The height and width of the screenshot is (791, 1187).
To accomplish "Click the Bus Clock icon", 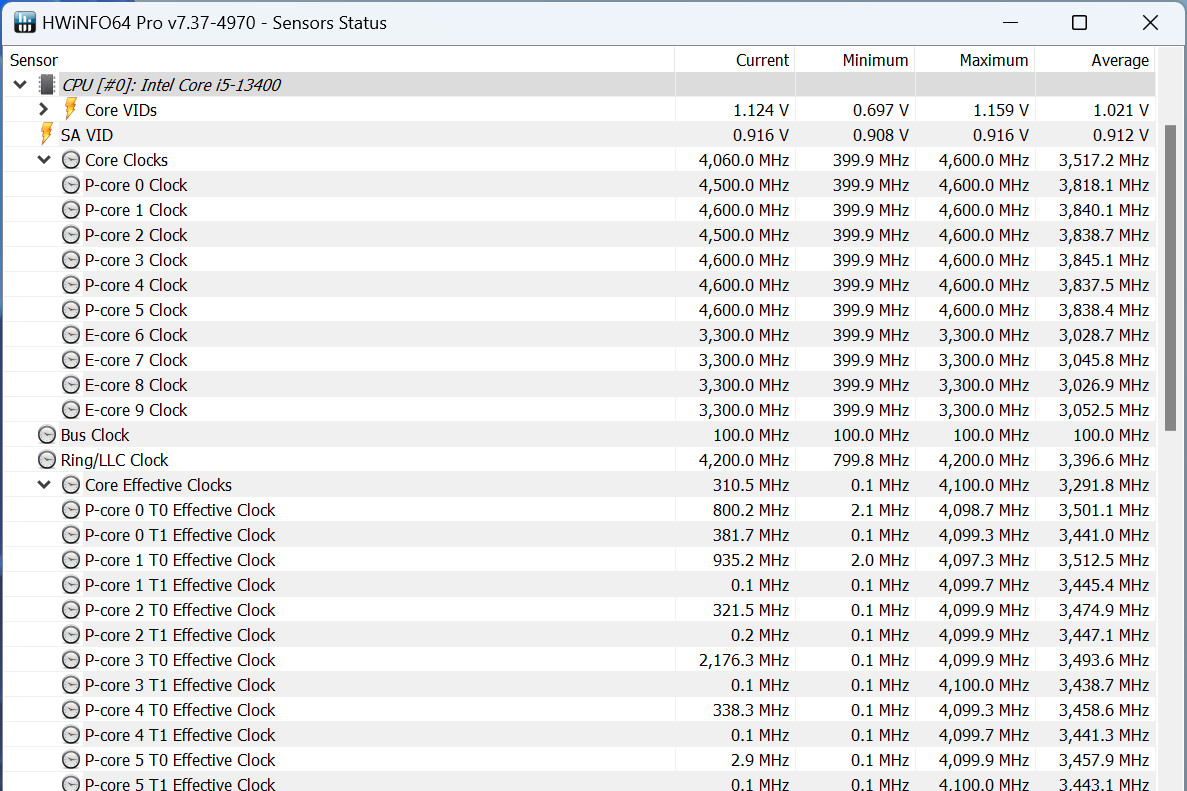I will (x=46, y=434).
